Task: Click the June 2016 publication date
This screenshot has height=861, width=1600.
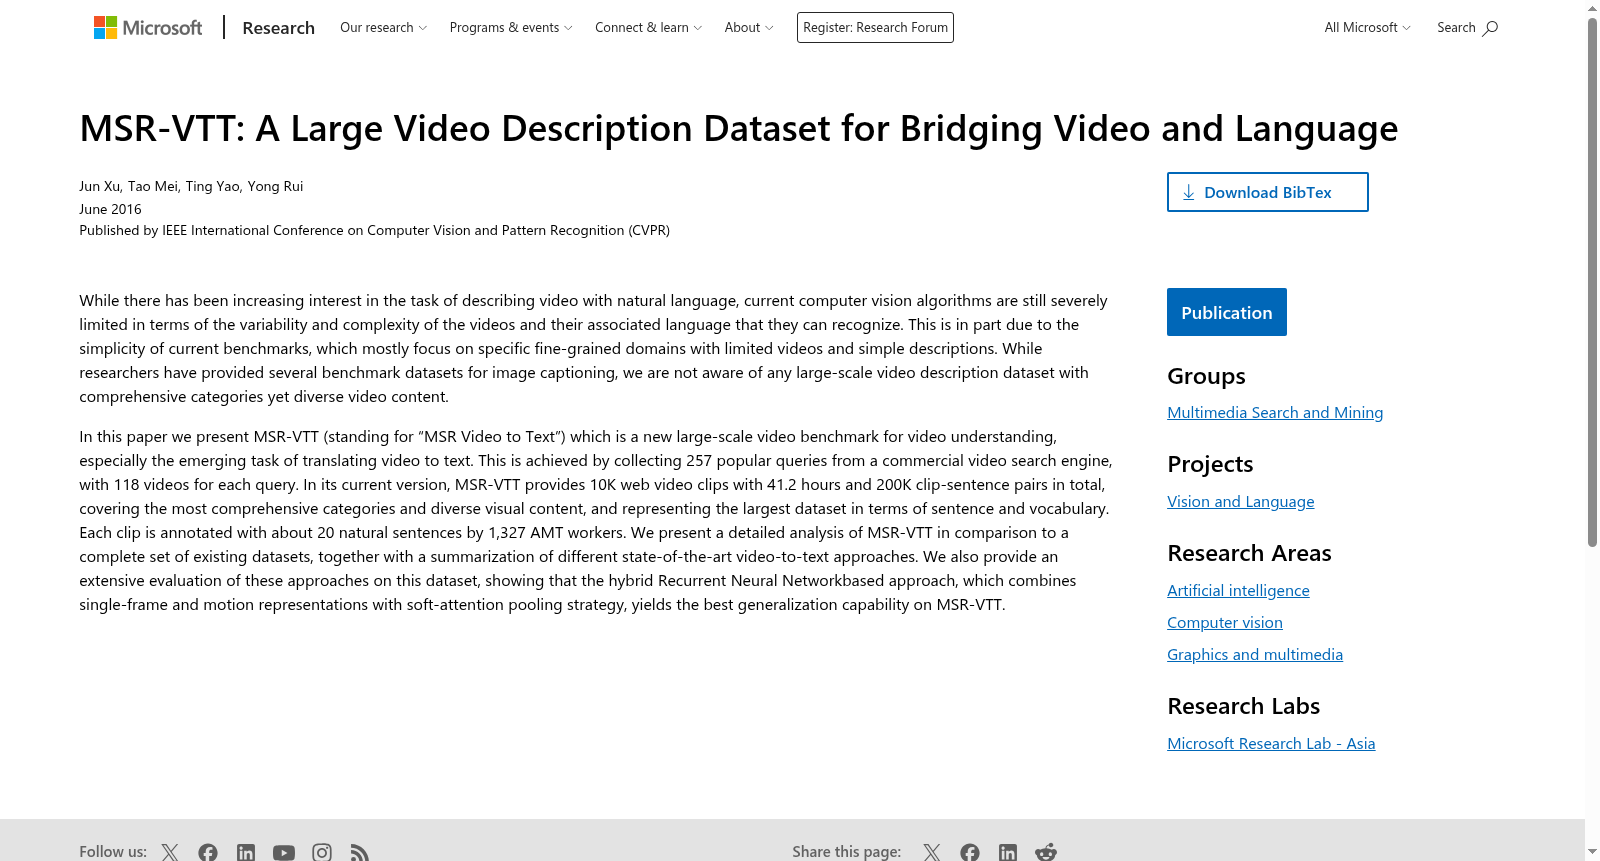Action: (x=110, y=209)
